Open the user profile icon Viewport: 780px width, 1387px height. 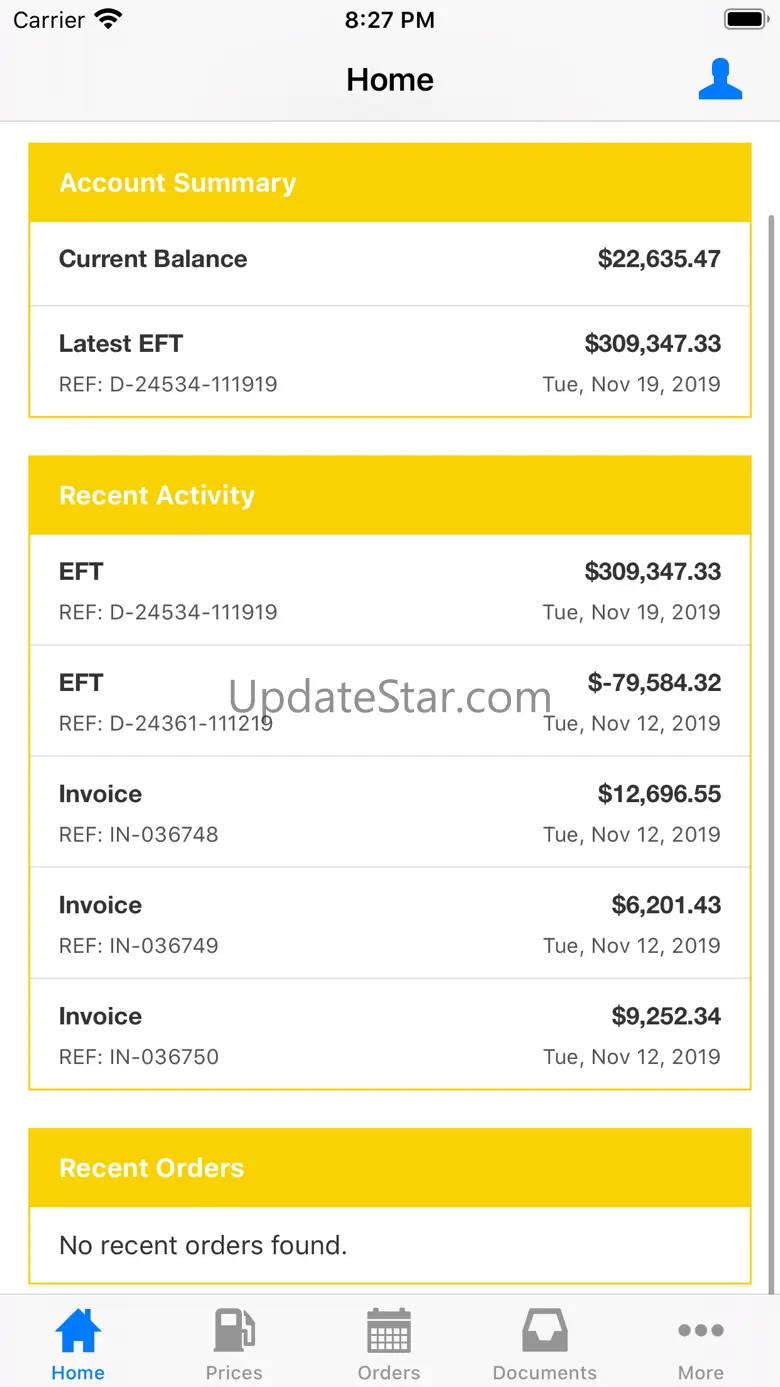pos(720,80)
